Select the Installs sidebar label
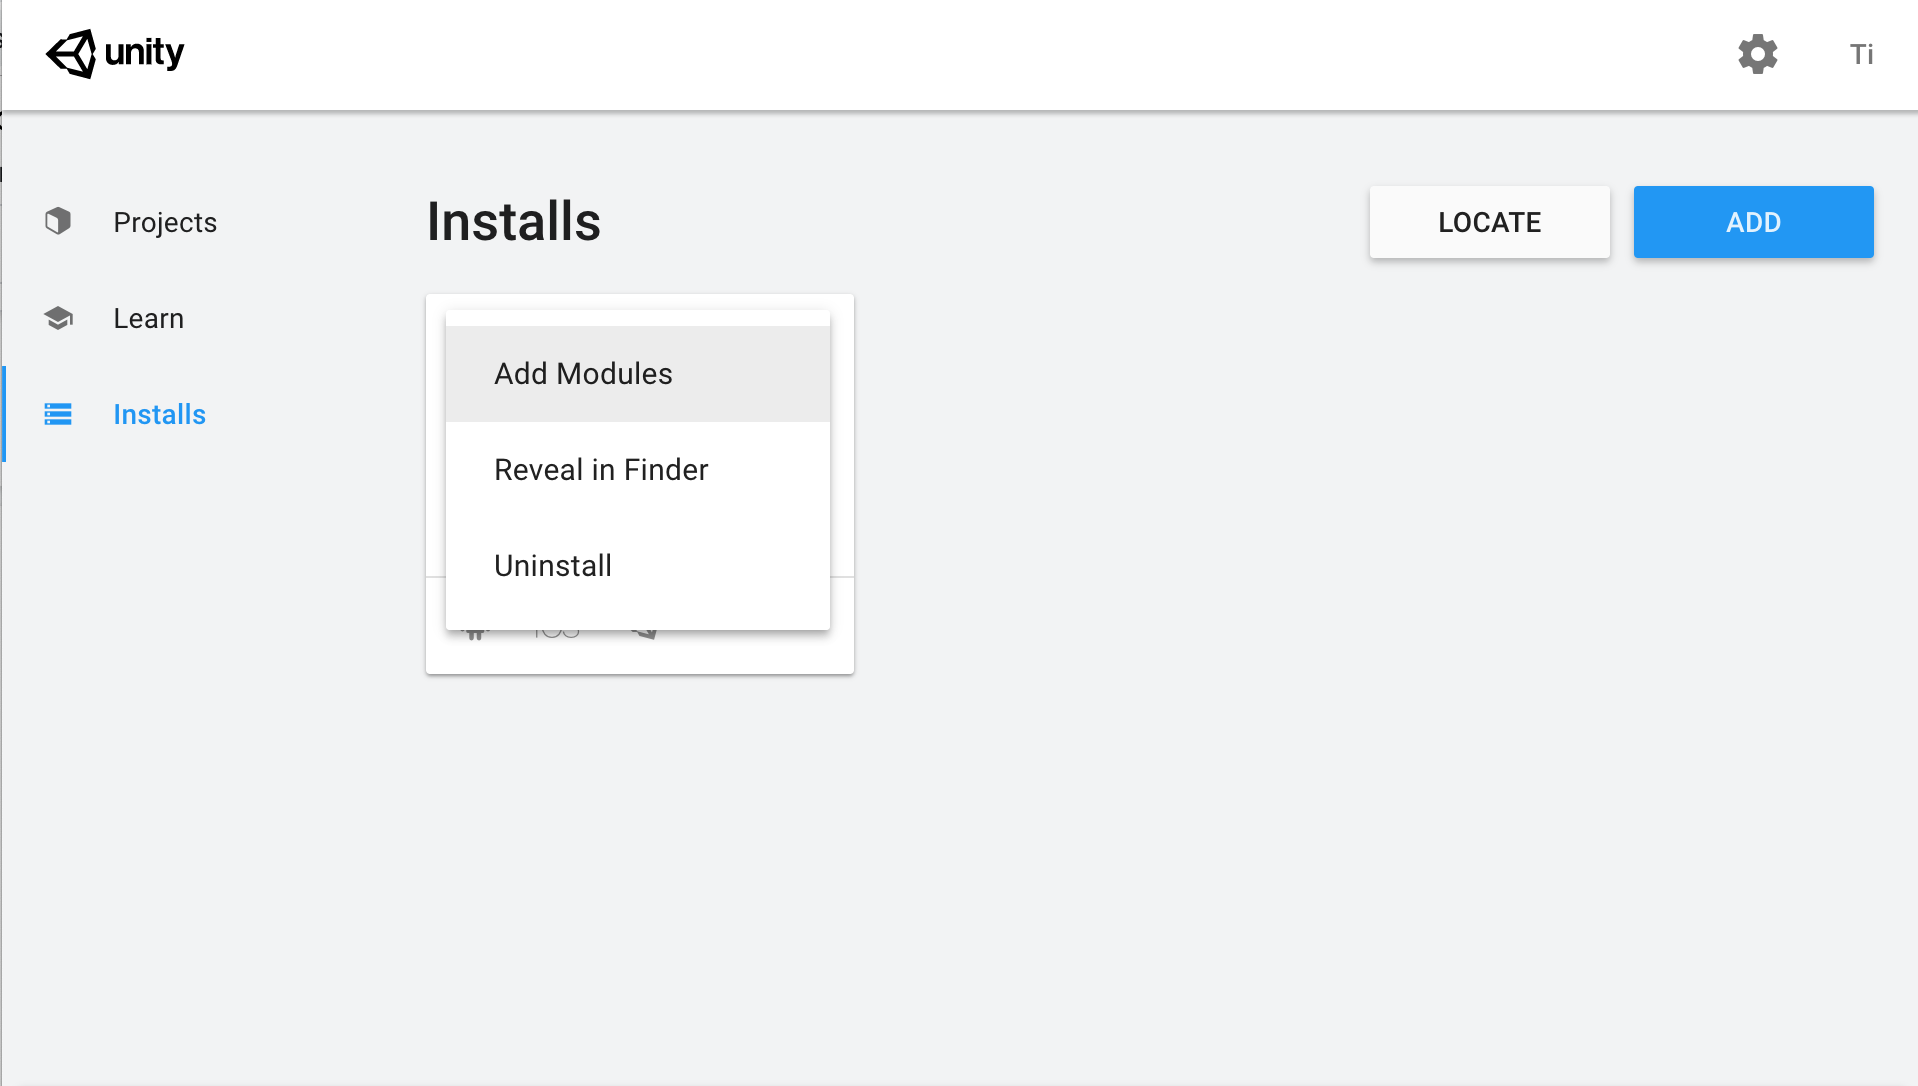The height and width of the screenshot is (1086, 1918). (160, 414)
